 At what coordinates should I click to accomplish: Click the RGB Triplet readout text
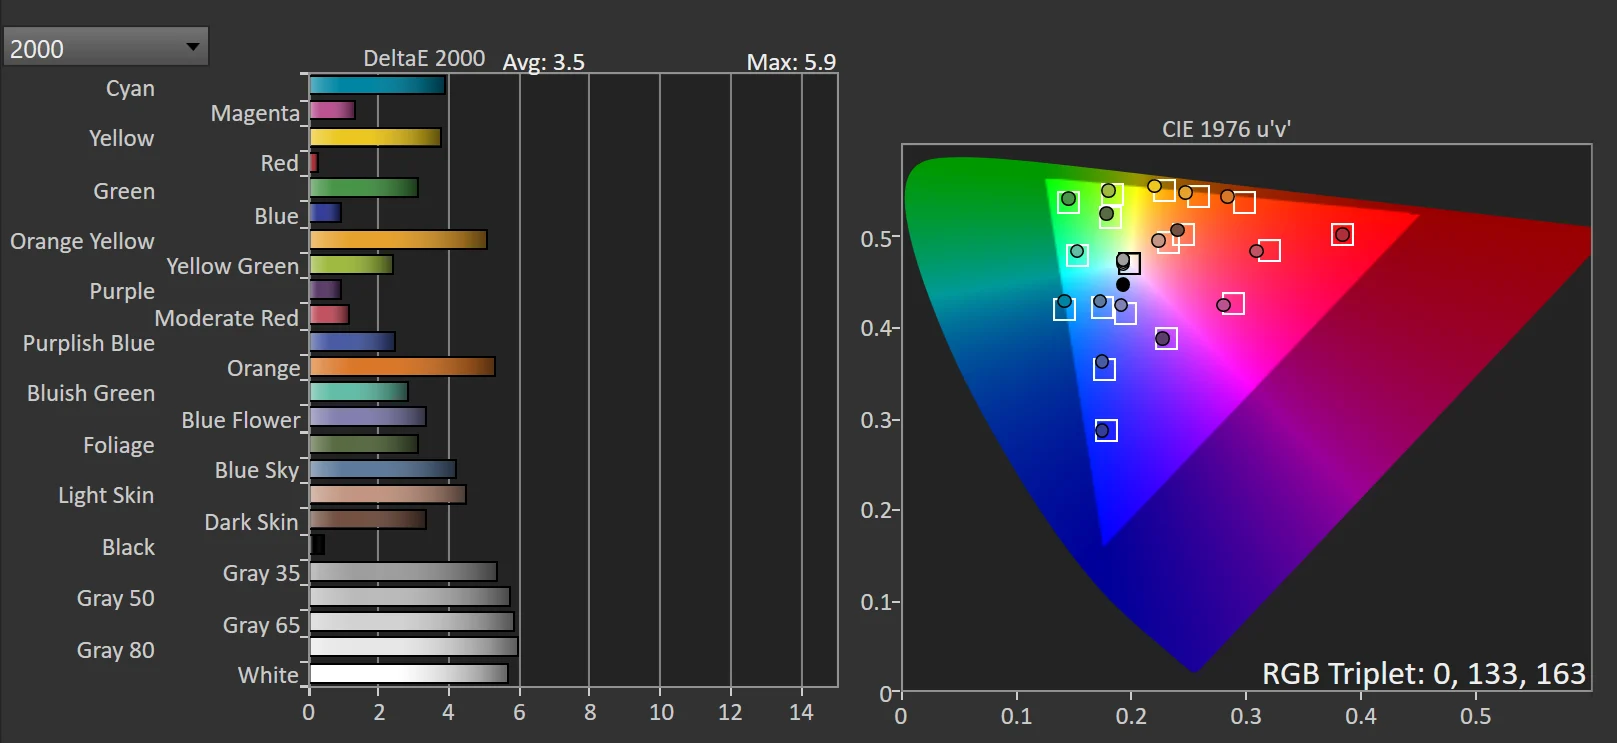coord(1423,674)
